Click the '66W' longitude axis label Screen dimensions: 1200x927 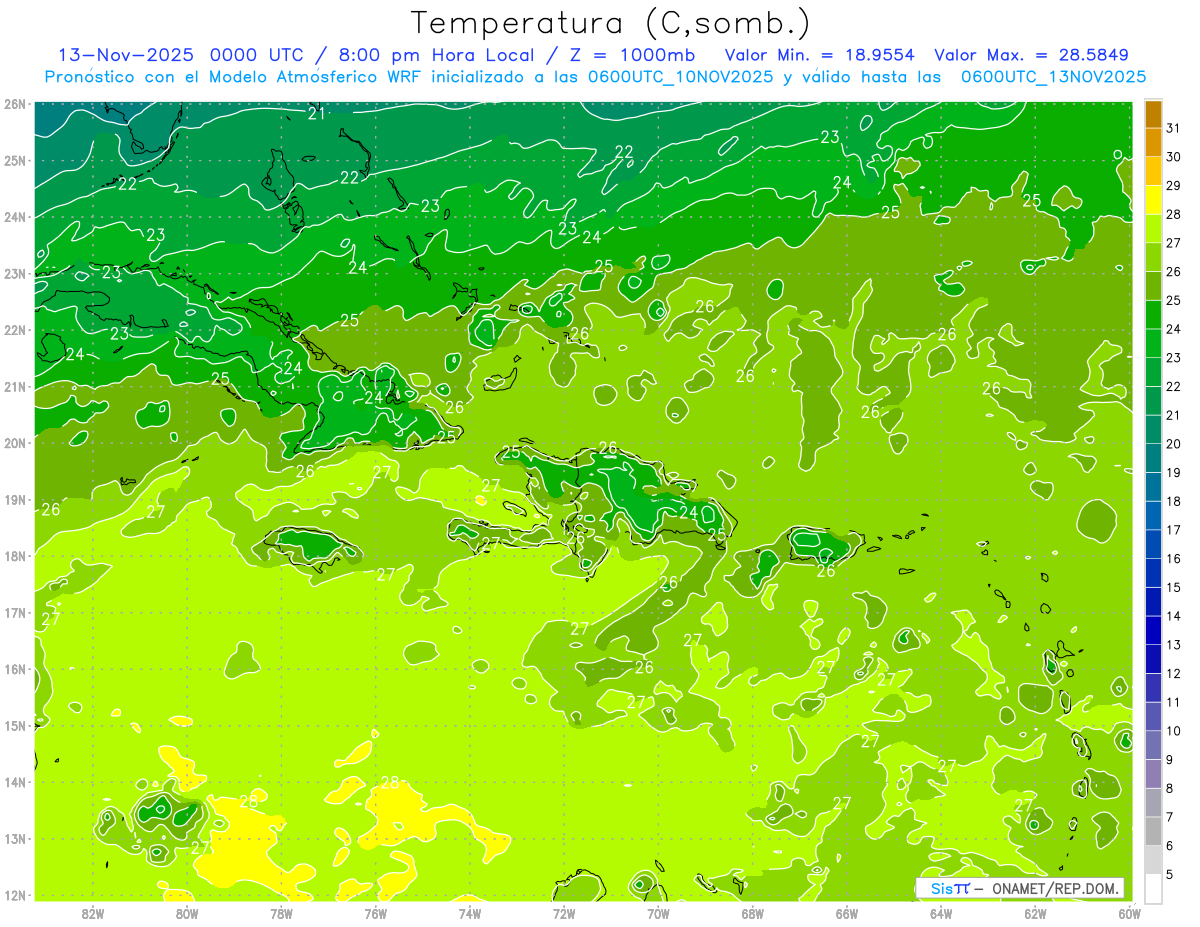(846, 913)
